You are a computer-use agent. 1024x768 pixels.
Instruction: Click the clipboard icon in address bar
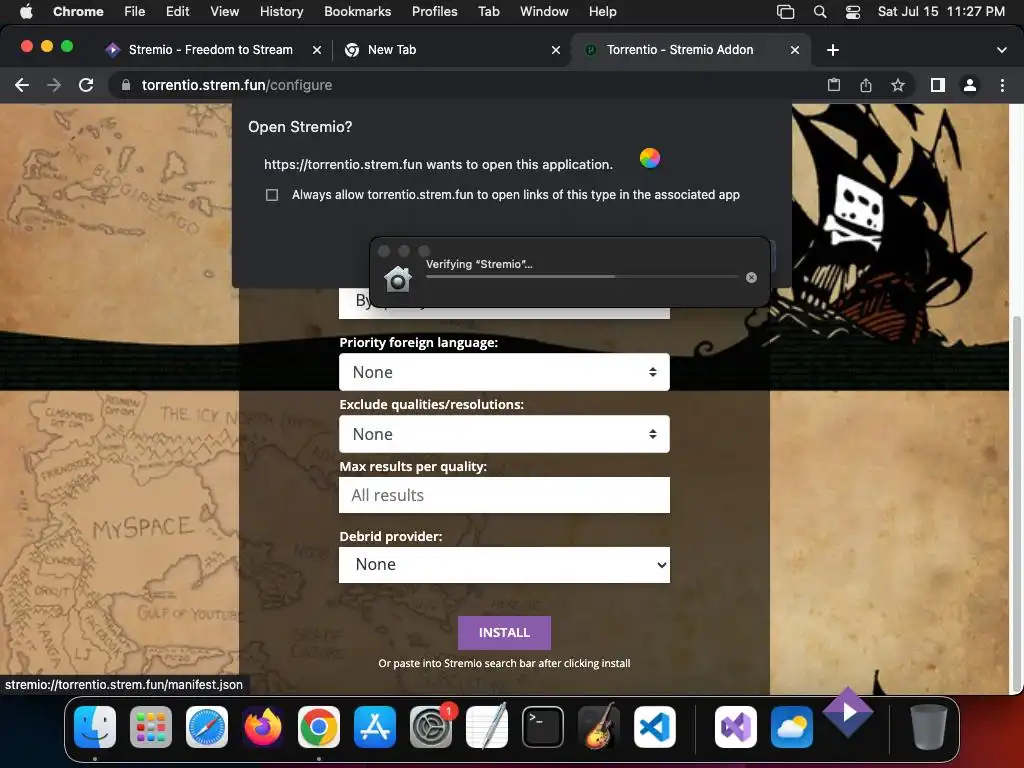pyautogui.click(x=834, y=85)
